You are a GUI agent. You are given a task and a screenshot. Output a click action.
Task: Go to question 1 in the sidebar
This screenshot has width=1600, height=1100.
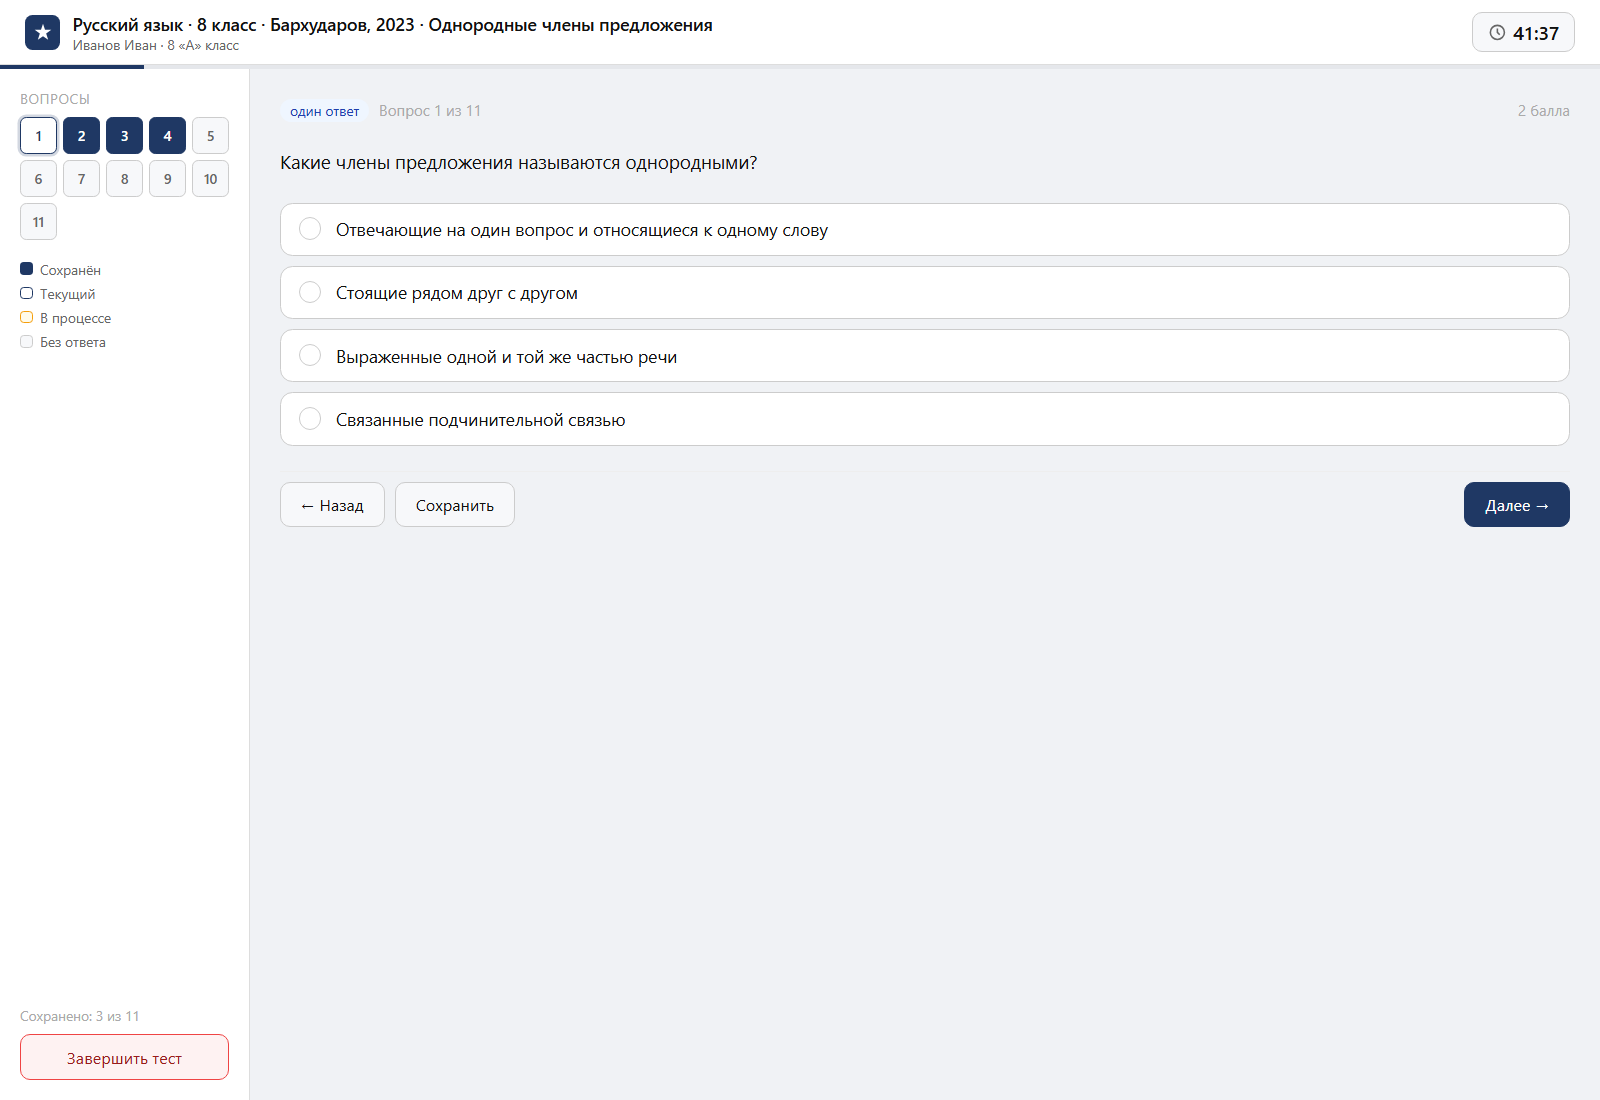click(38, 136)
